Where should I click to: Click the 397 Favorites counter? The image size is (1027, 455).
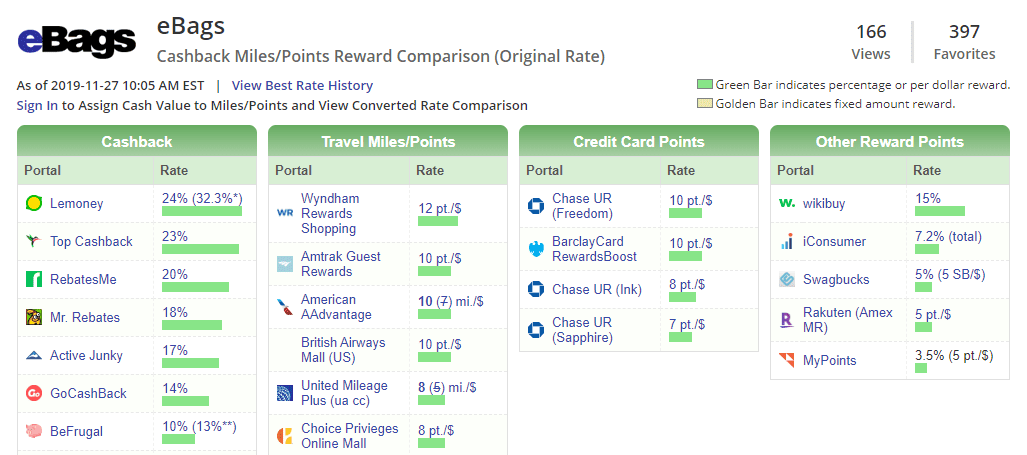964,42
